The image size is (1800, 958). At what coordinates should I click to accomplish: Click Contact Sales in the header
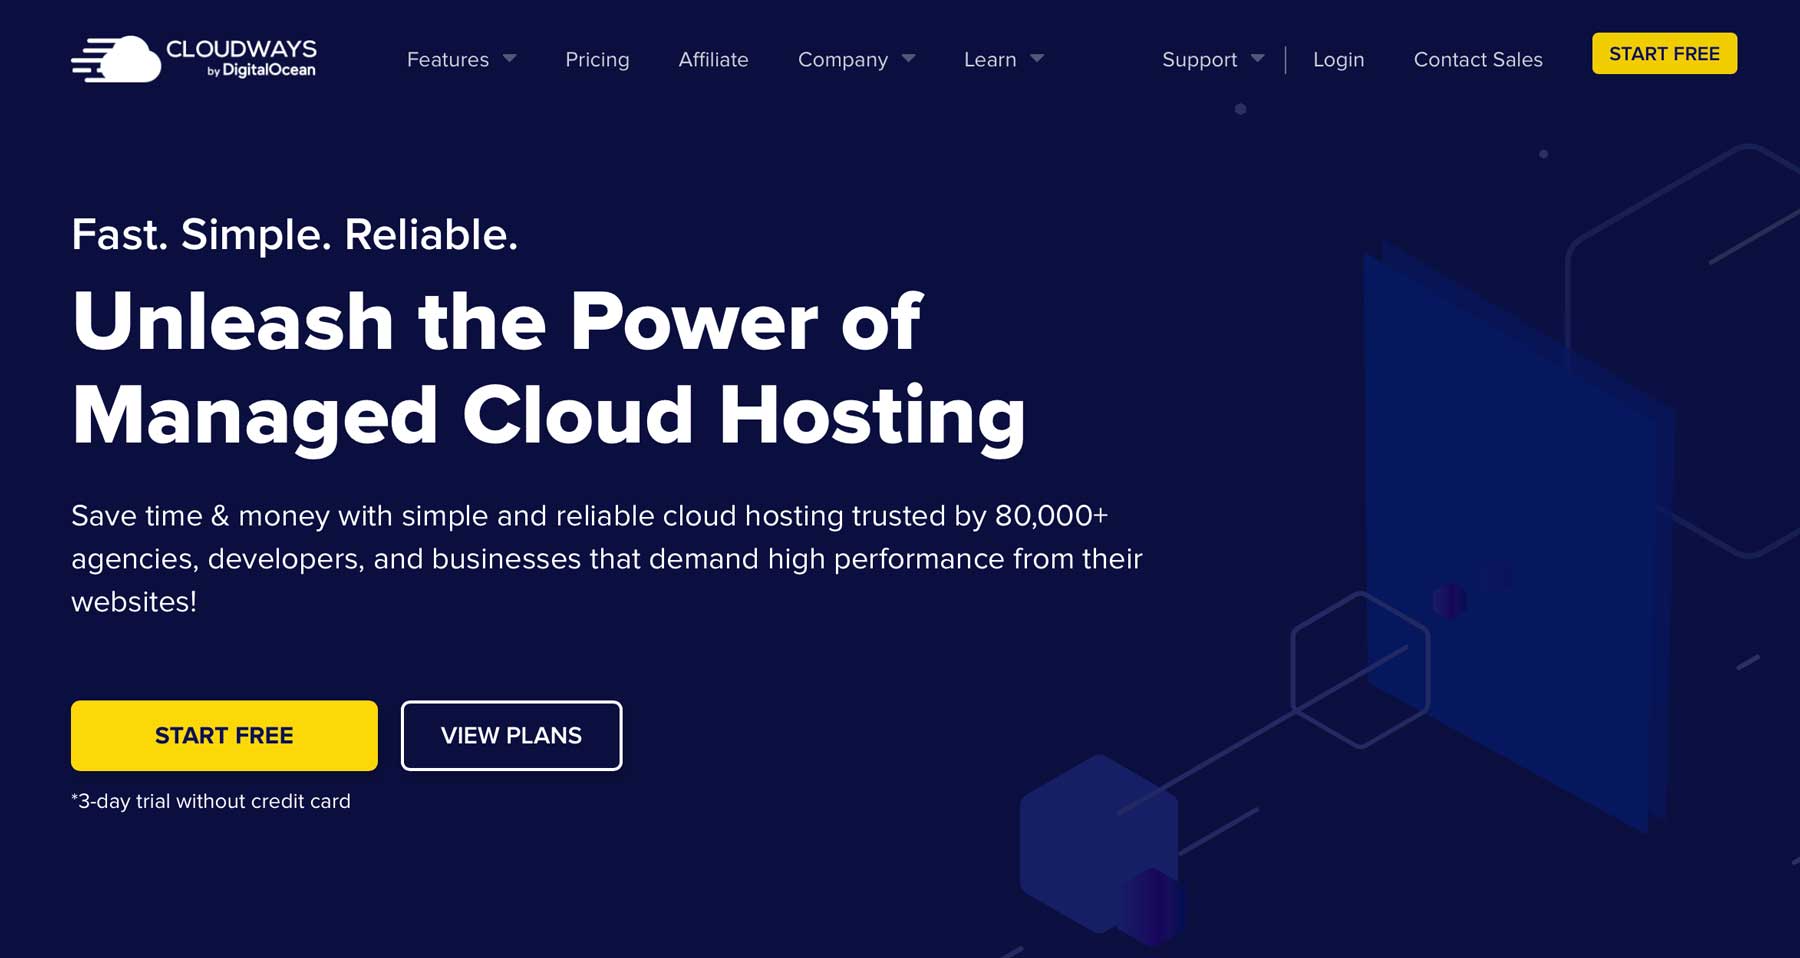[1477, 60]
